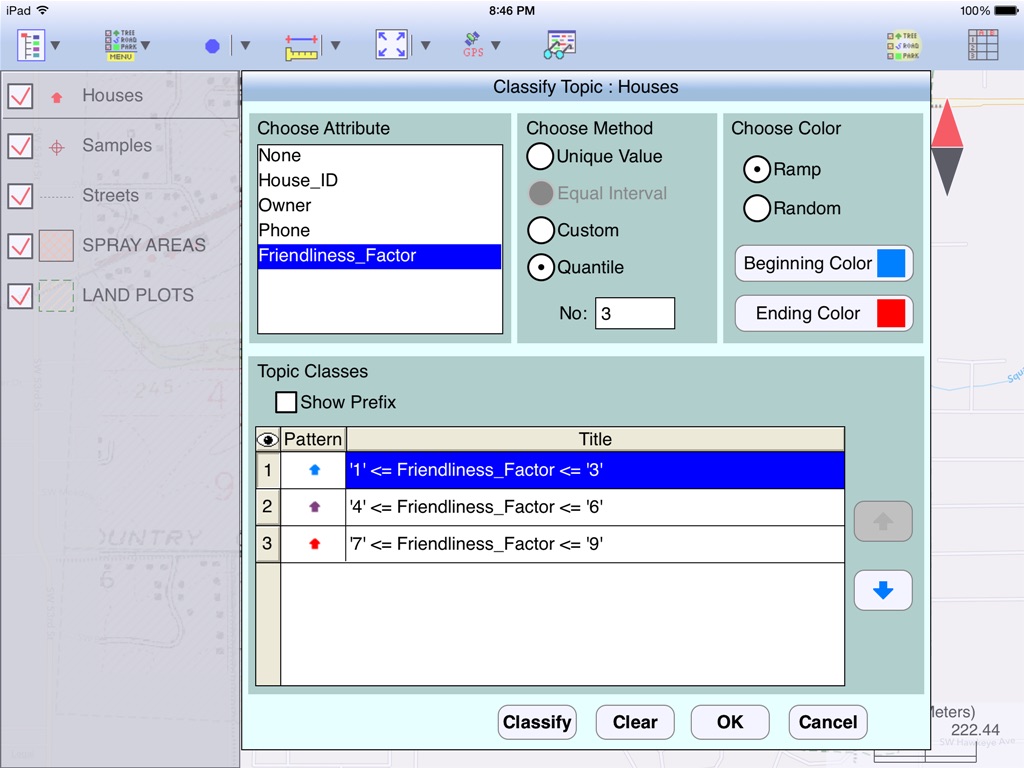Open the layer list tool icon
This screenshot has height=768, width=1024.
[31, 45]
